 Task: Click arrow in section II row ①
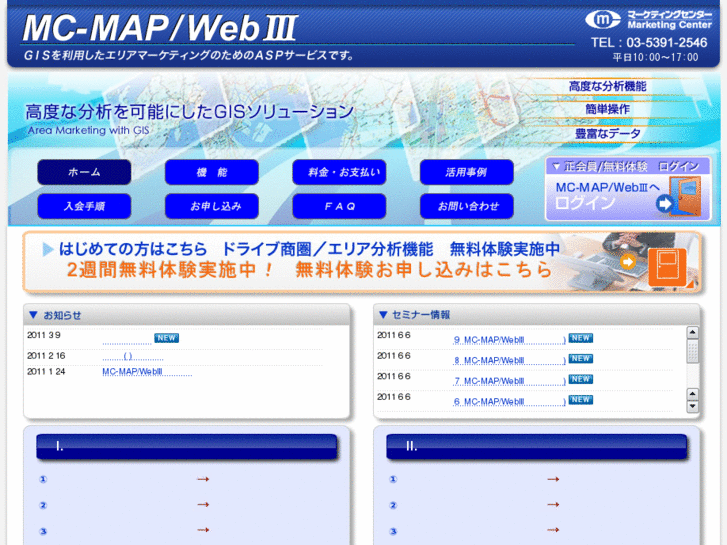pos(553,479)
